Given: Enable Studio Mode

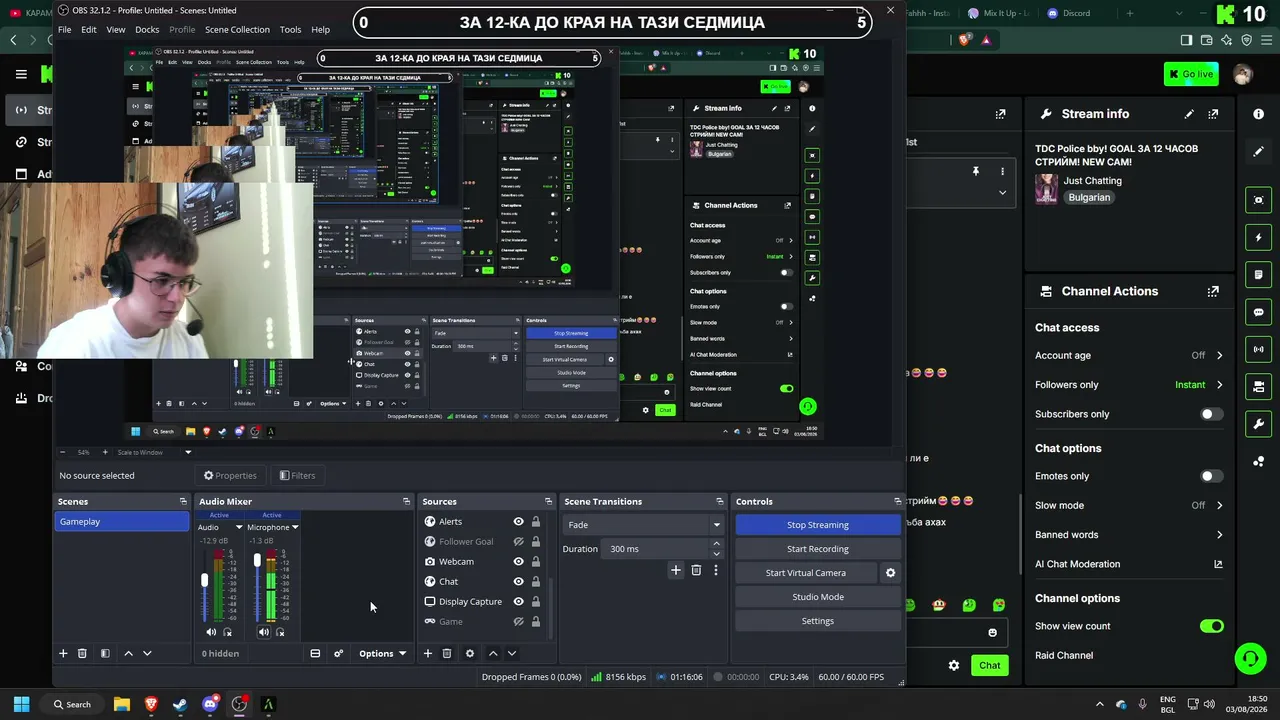Looking at the screenshot, I should pos(818,597).
